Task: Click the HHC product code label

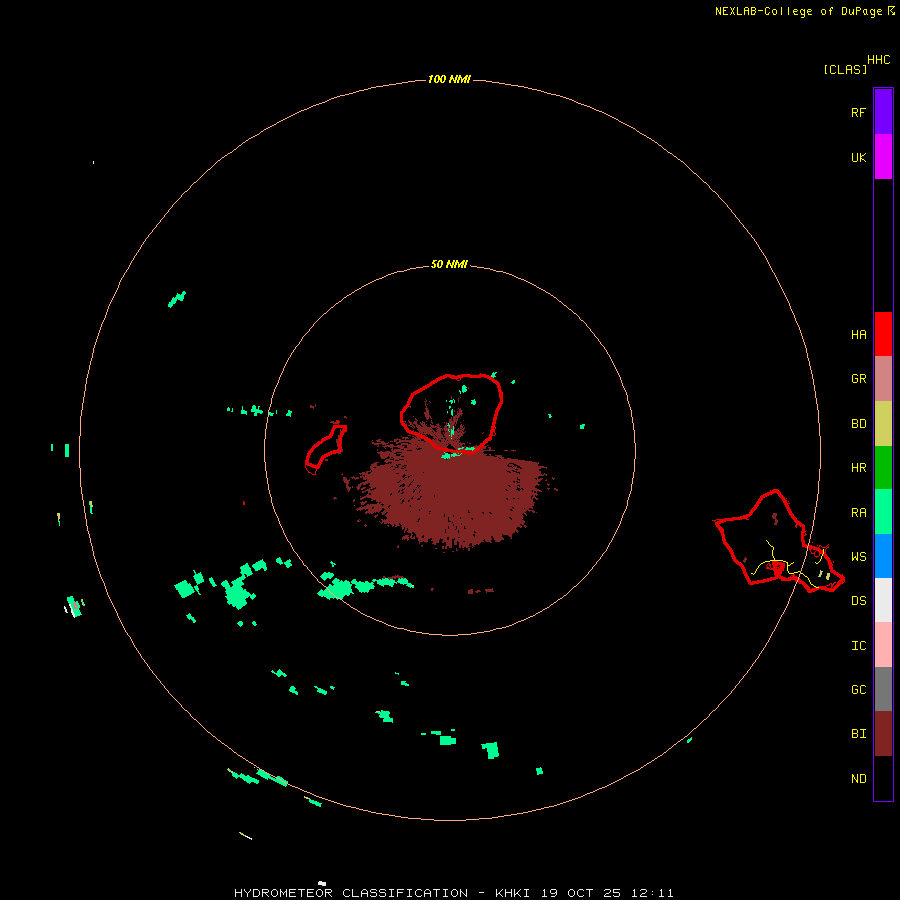Action: 879,60
